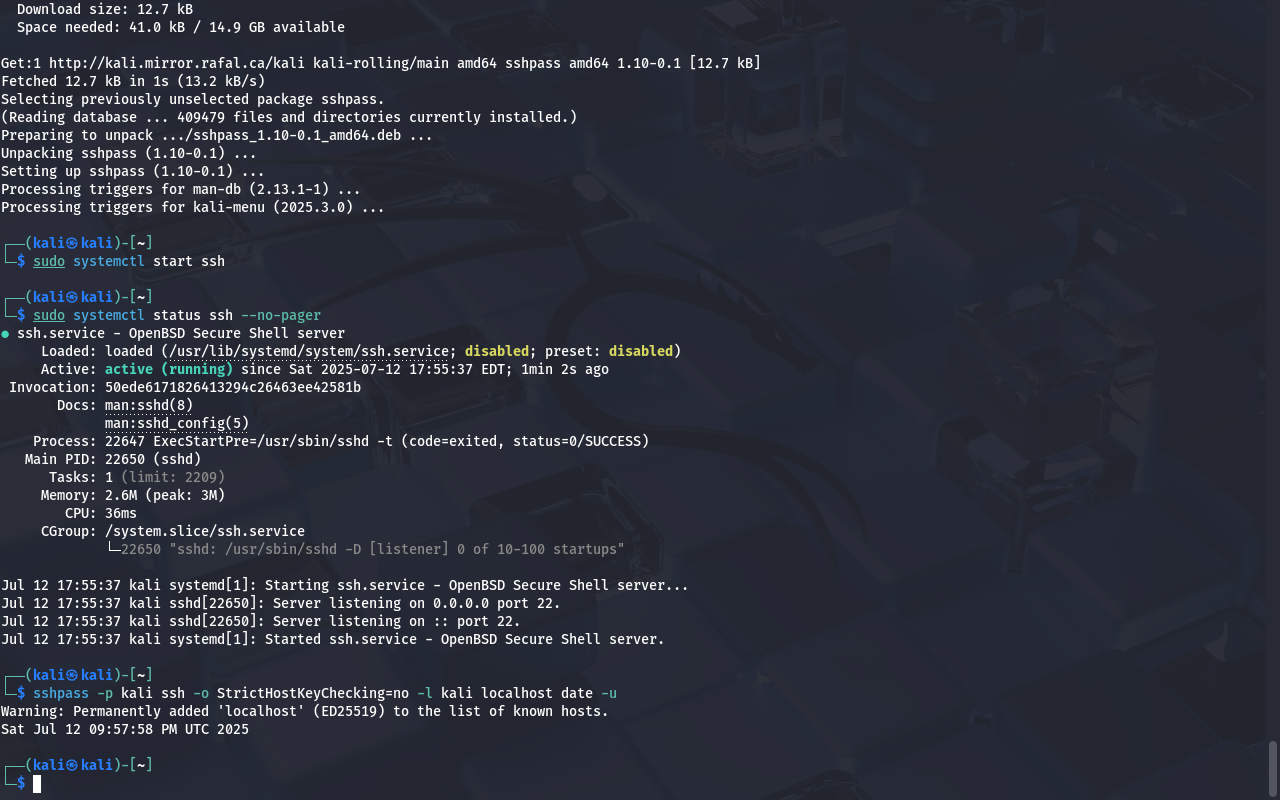This screenshot has height=800, width=1280.
Task: Click the /usr/lib/systemd/system/ssh.service path
Action: pos(309,351)
